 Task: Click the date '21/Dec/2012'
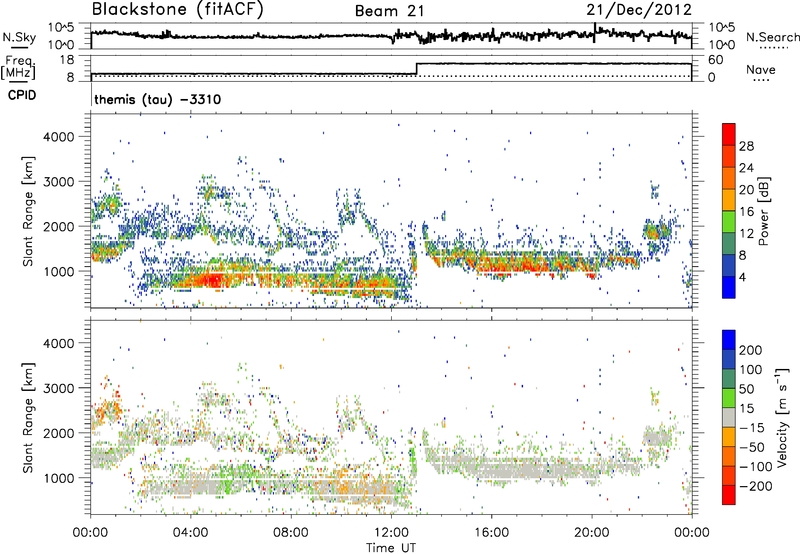639,10
